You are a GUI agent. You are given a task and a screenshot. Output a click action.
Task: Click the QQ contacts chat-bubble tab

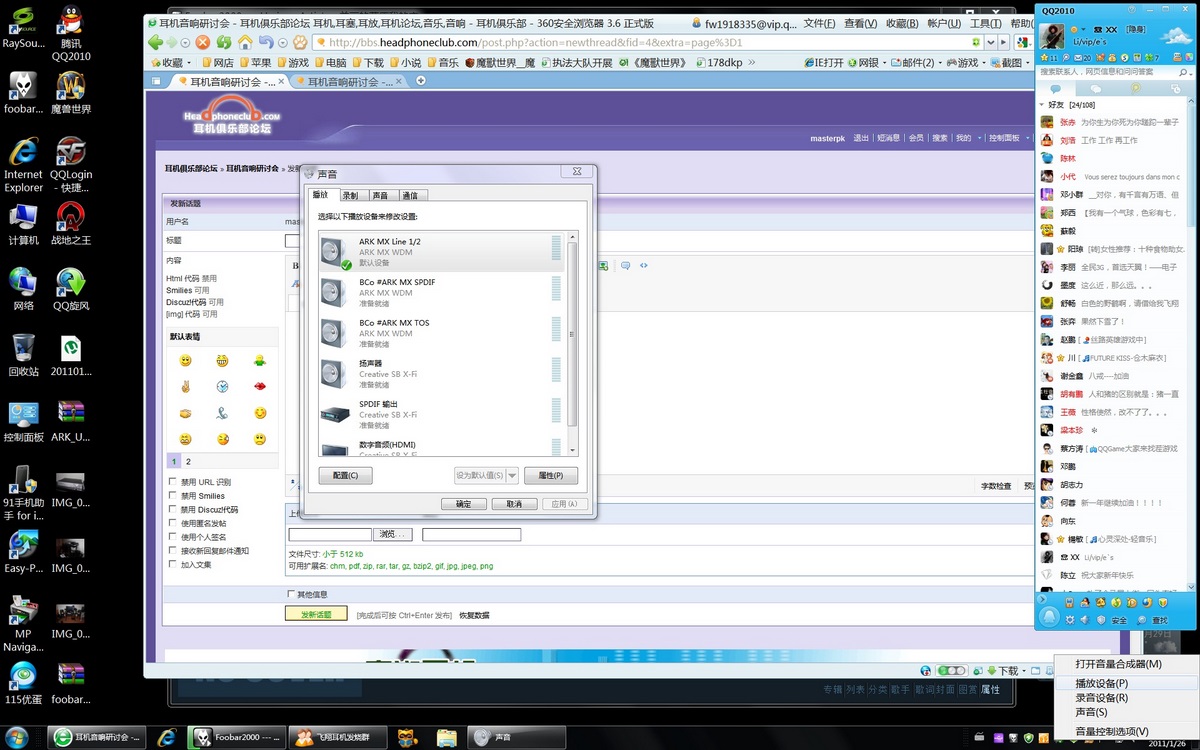tap(1055, 89)
